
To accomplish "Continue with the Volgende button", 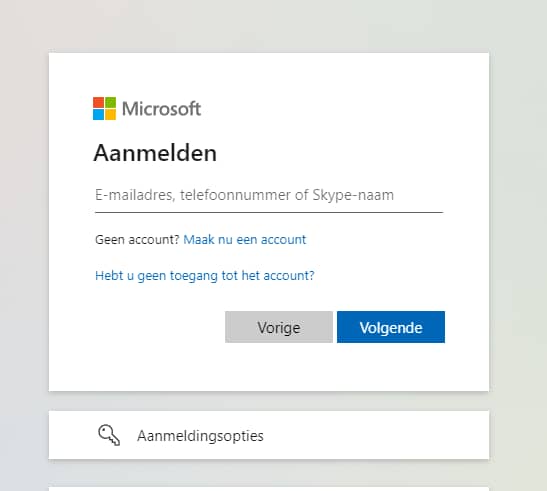I will [391, 327].
